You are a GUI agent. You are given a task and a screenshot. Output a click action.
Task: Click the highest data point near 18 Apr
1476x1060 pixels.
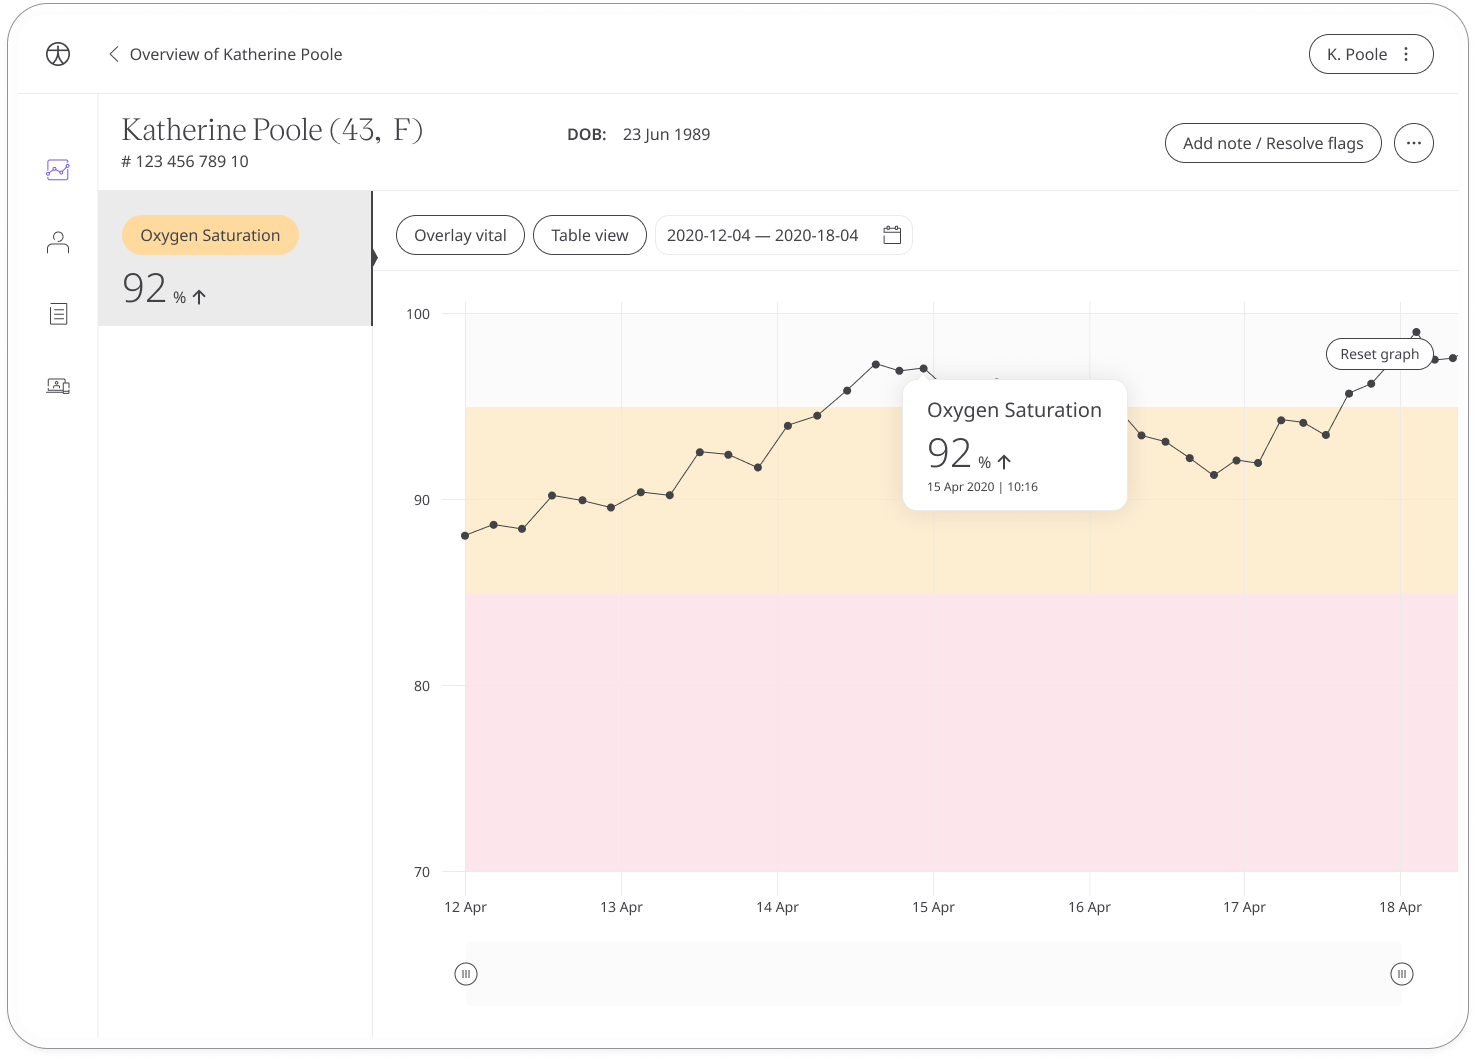pos(1416,332)
